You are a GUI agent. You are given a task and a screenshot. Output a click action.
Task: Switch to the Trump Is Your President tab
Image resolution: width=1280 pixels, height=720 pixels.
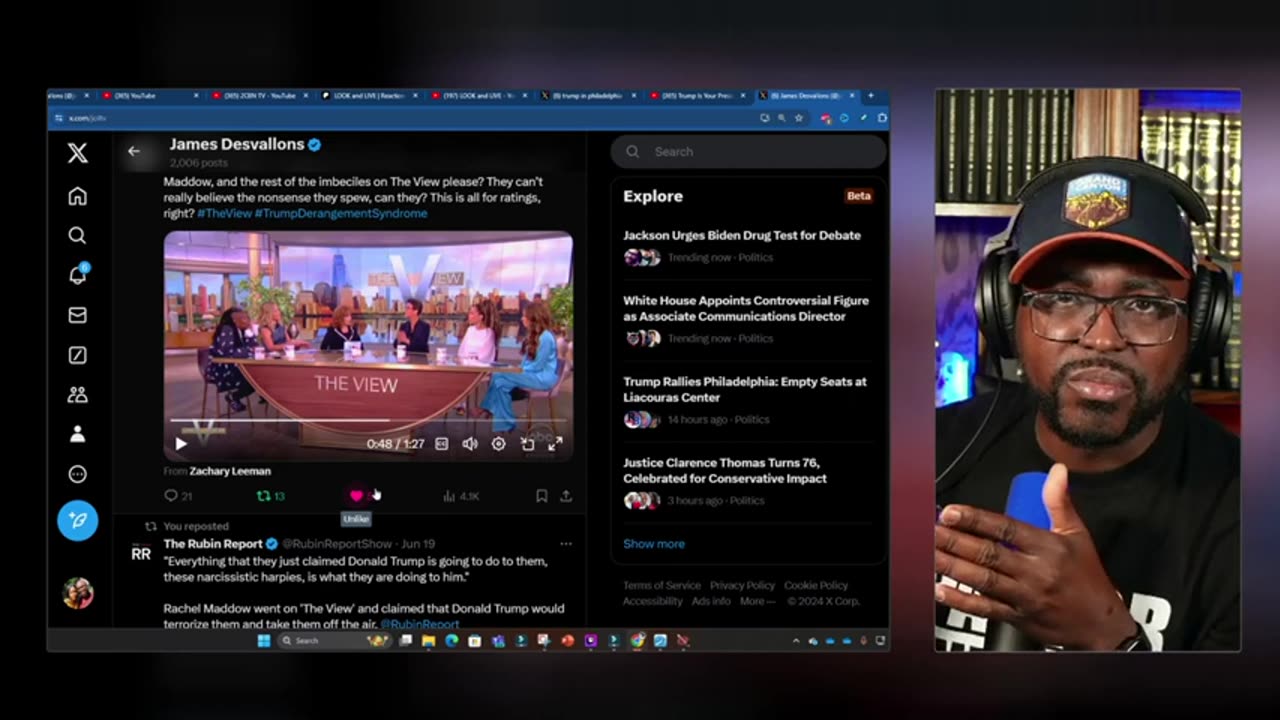click(x=697, y=96)
